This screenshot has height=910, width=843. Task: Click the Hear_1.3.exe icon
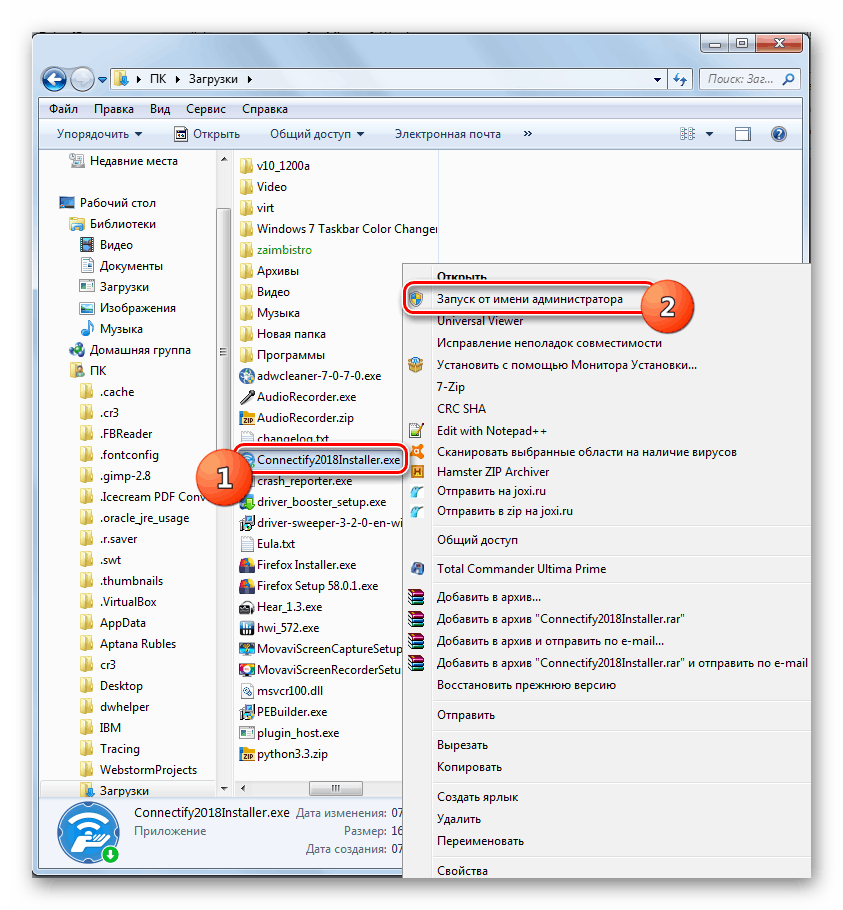point(247,607)
